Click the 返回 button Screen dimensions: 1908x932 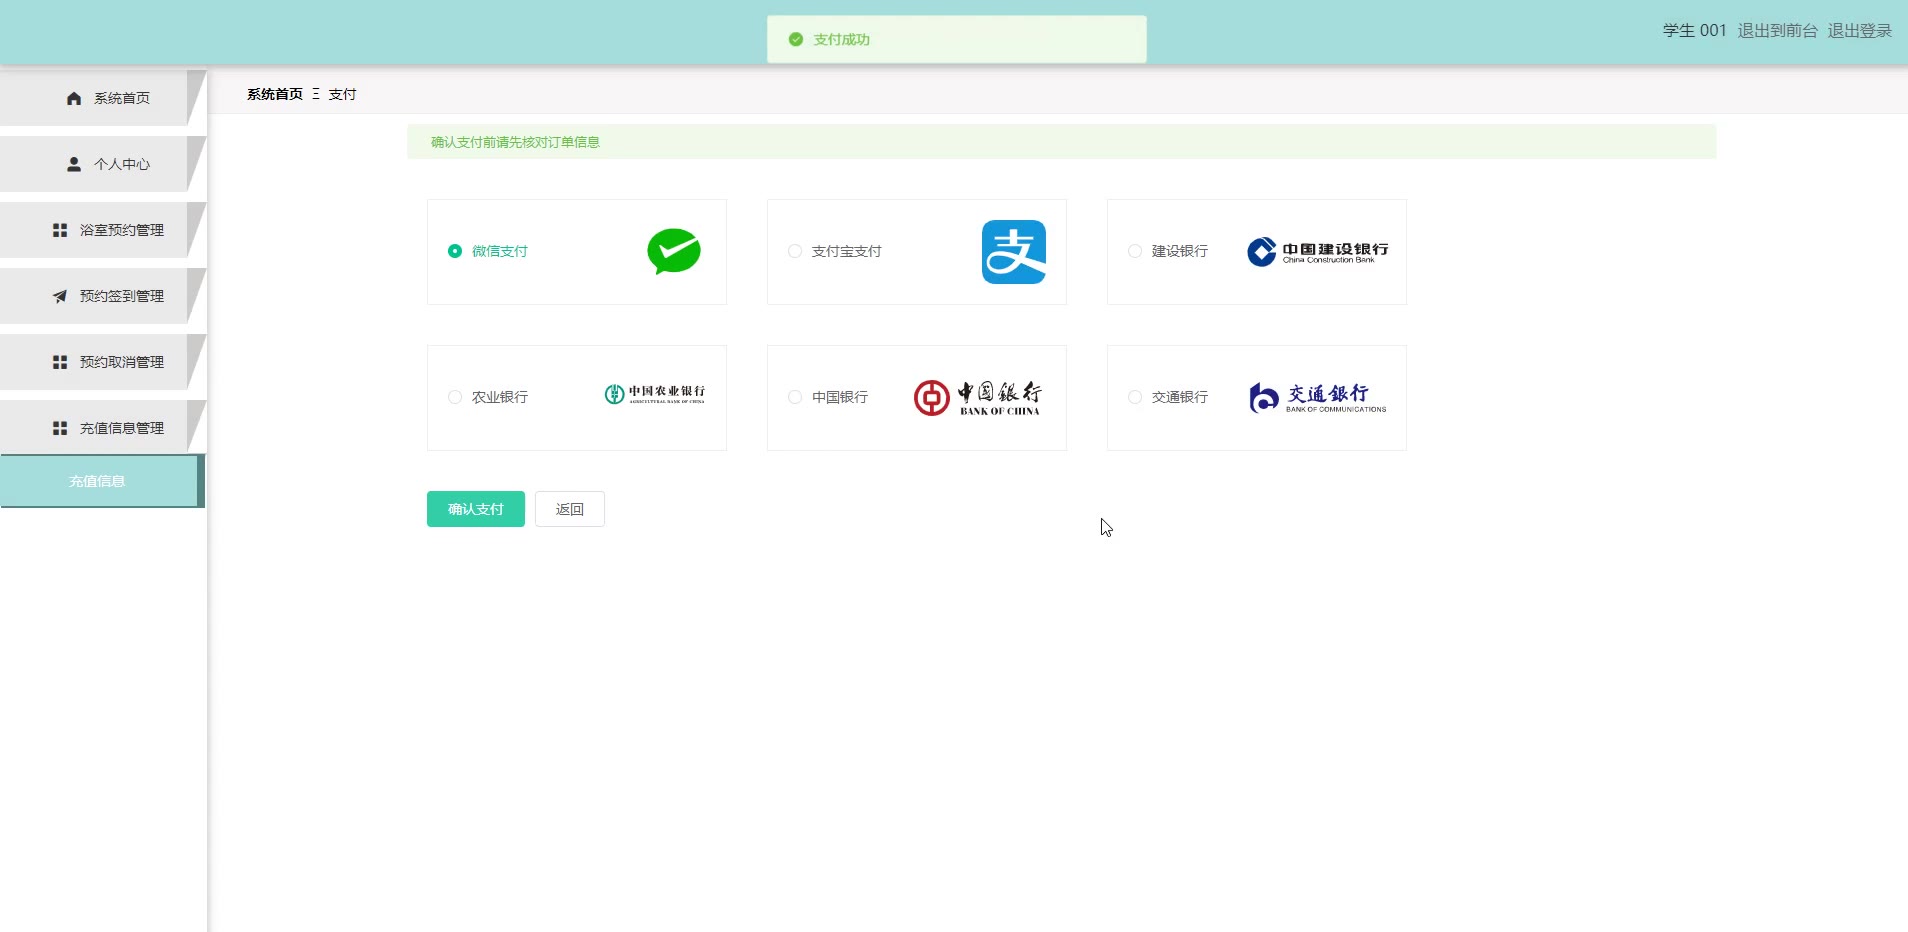[x=570, y=509]
